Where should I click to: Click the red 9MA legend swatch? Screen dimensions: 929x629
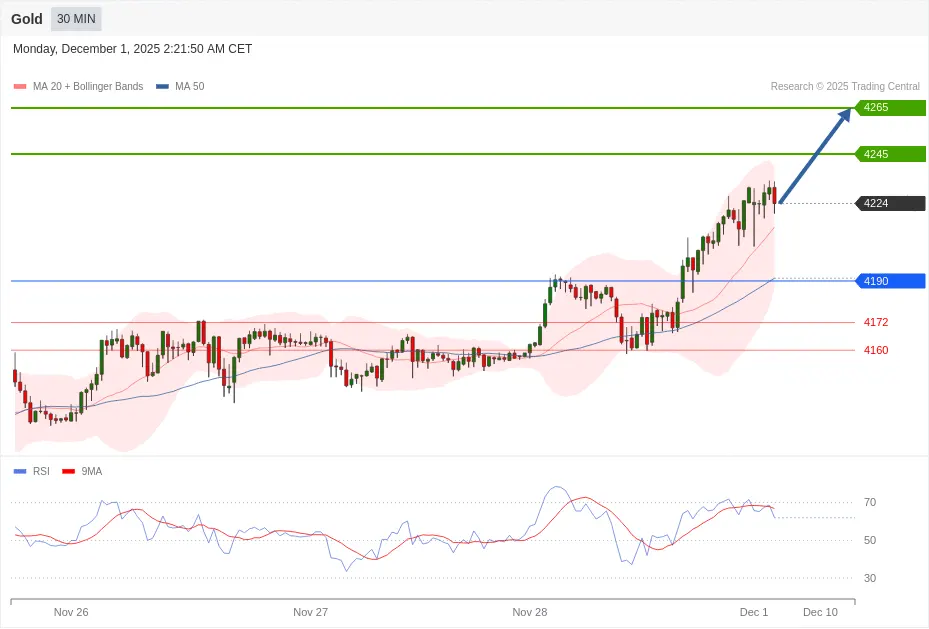[x=69, y=471]
